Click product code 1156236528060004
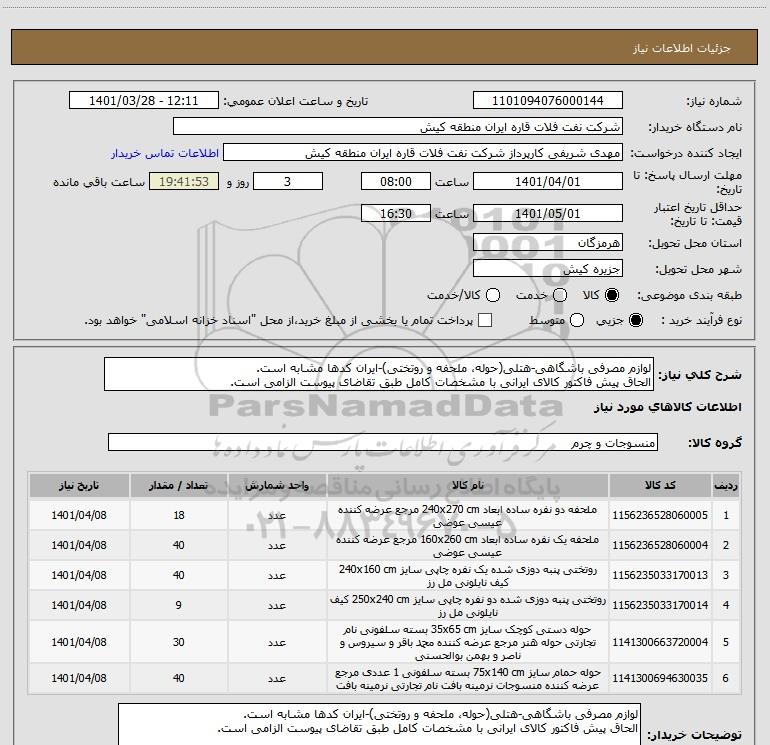Viewport: 770px width, 745px height. point(660,545)
